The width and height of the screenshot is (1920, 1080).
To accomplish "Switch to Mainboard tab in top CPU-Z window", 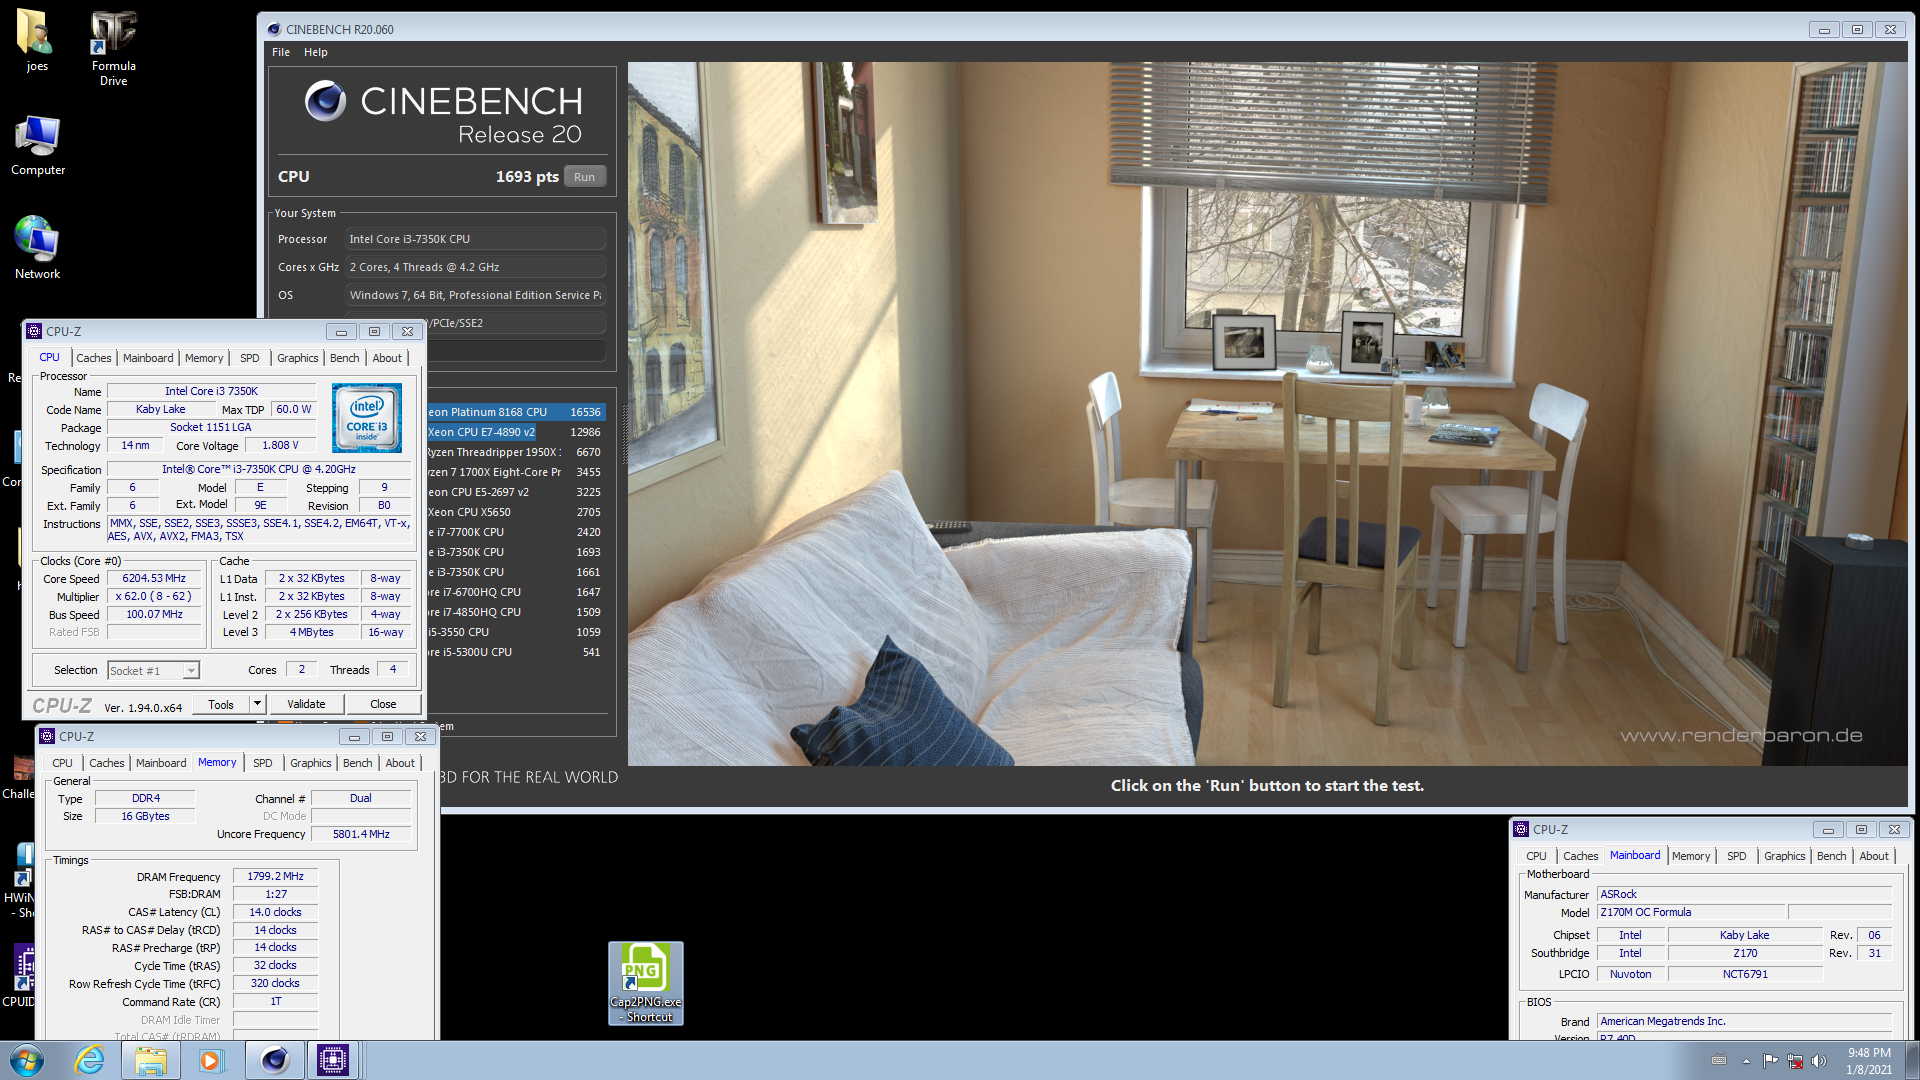I will point(148,358).
